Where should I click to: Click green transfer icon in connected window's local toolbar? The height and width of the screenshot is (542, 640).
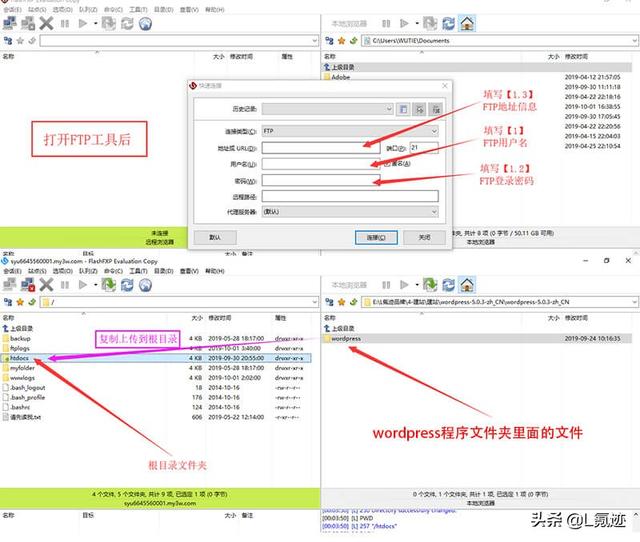430,284
